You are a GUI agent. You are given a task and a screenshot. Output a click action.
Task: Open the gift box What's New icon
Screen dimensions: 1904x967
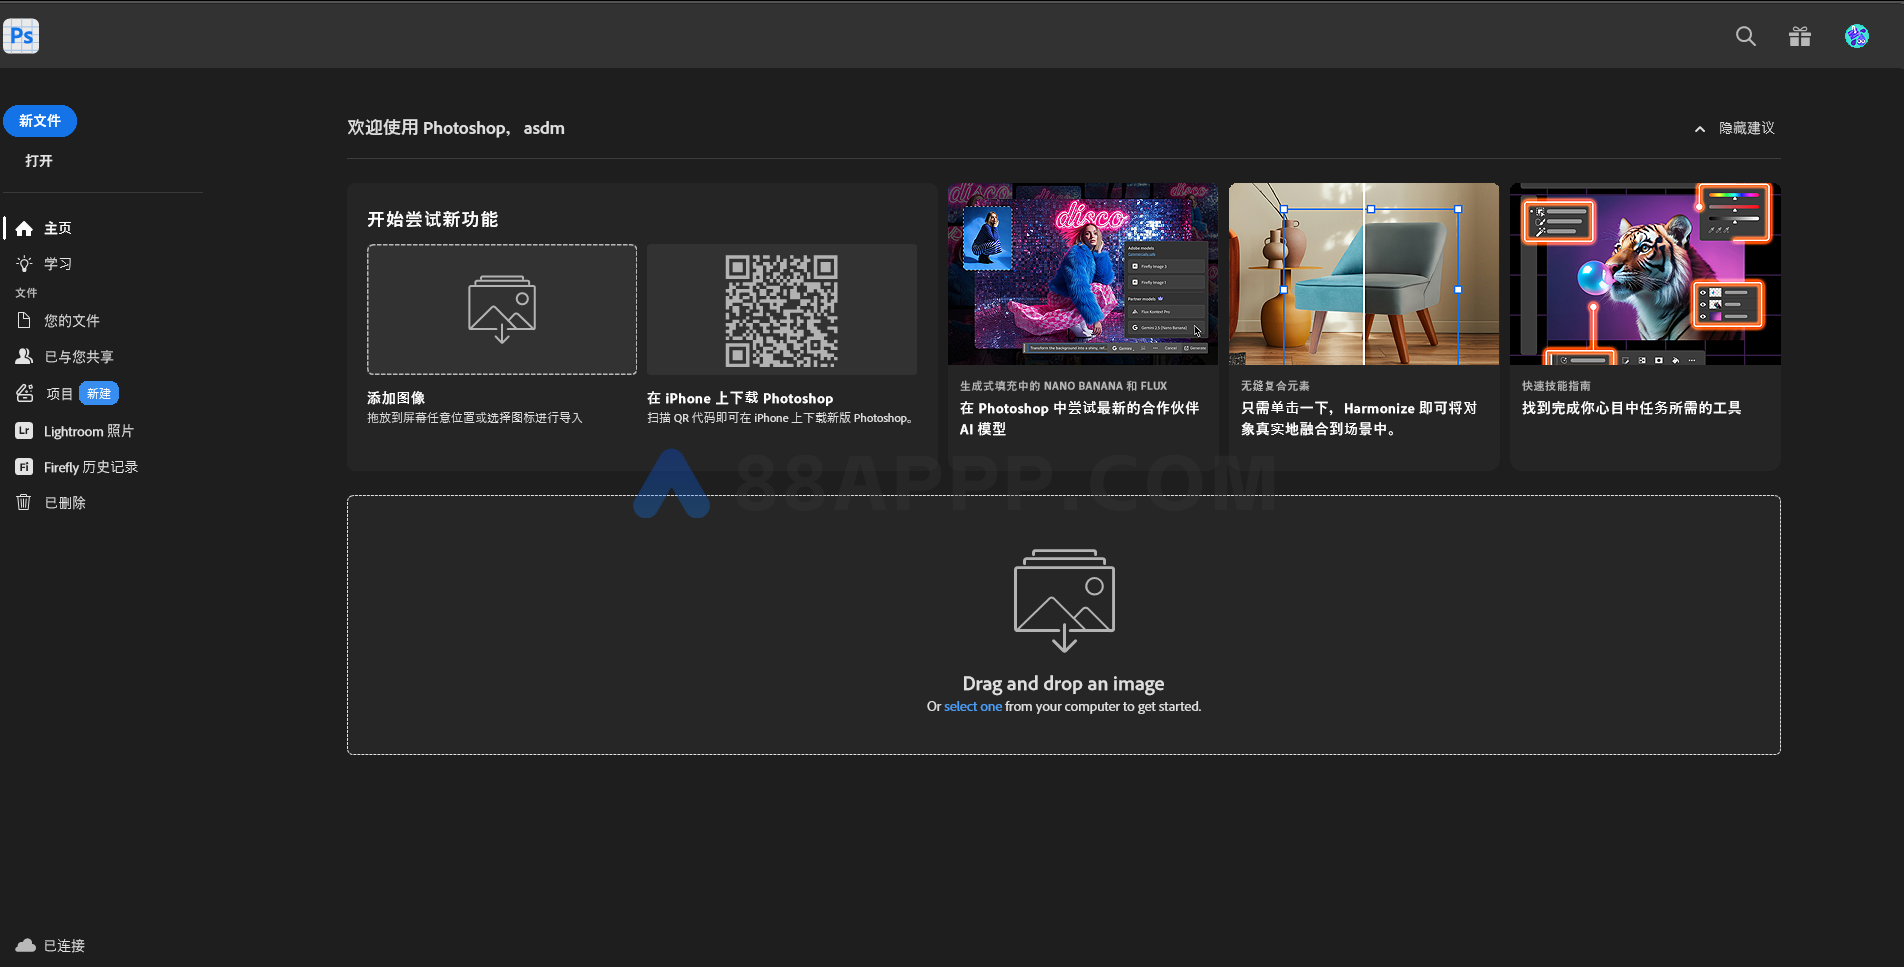(x=1799, y=37)
